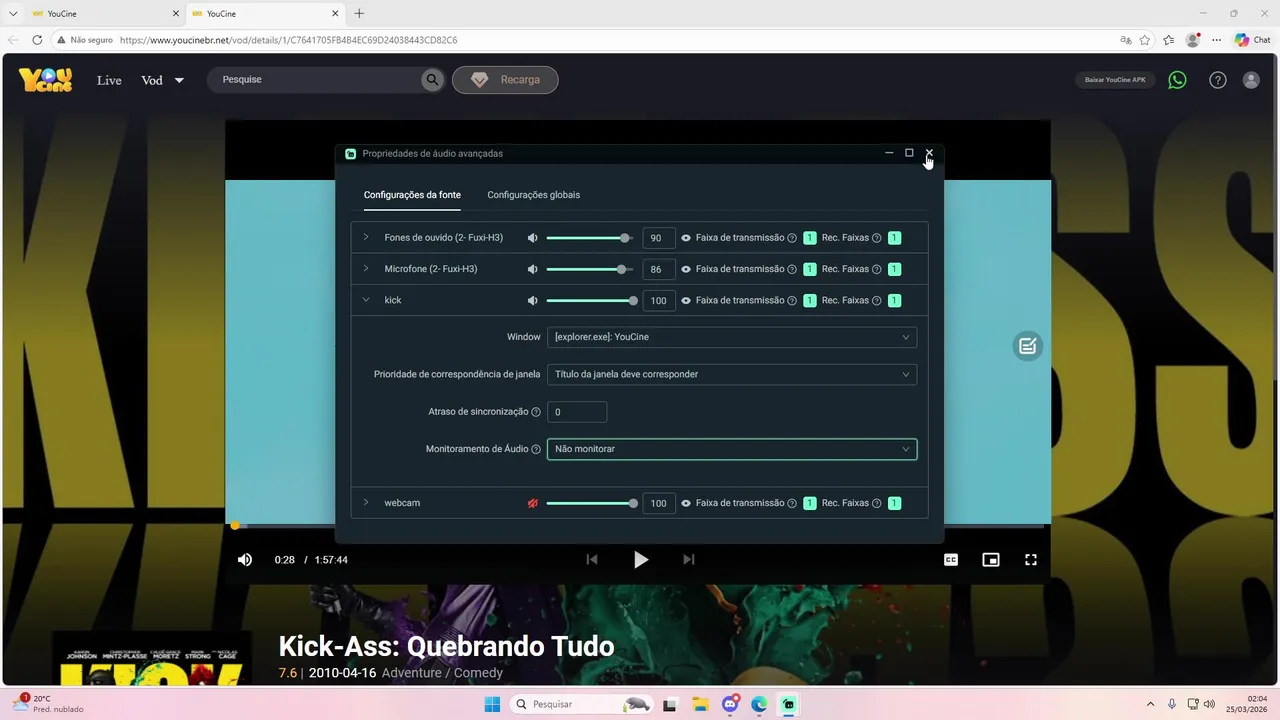Image resolution: width=1280 pixels, height=720 pixels.
Task: Go to the previous video
Action: point(592,560)
